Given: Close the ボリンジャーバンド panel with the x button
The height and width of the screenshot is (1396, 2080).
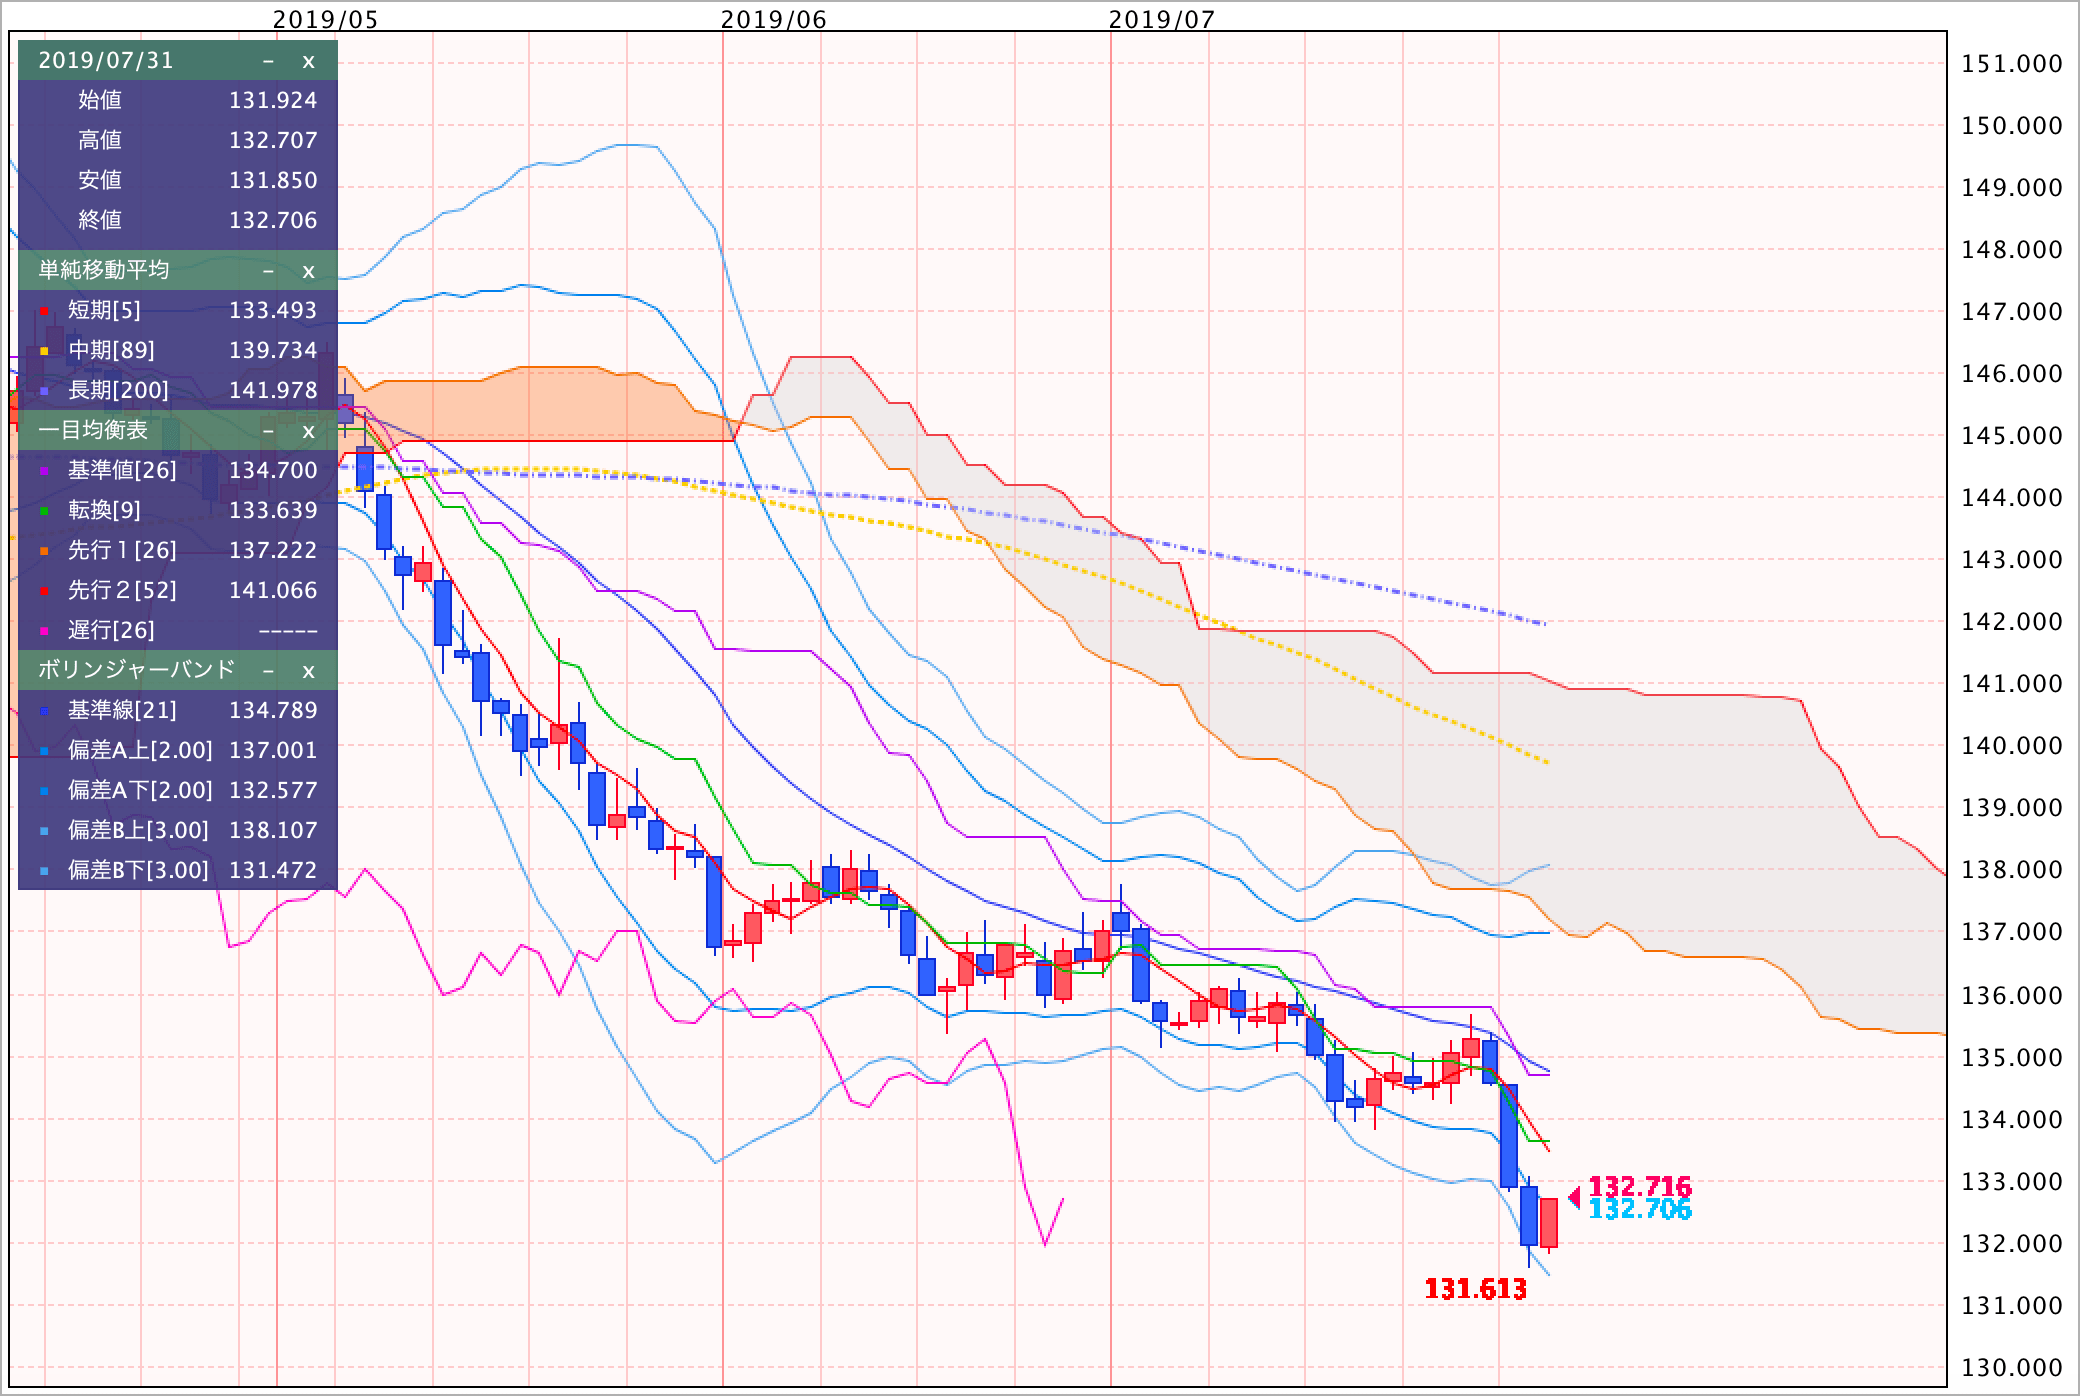Looking at the screenshot, I should click(x=308, y=671).
